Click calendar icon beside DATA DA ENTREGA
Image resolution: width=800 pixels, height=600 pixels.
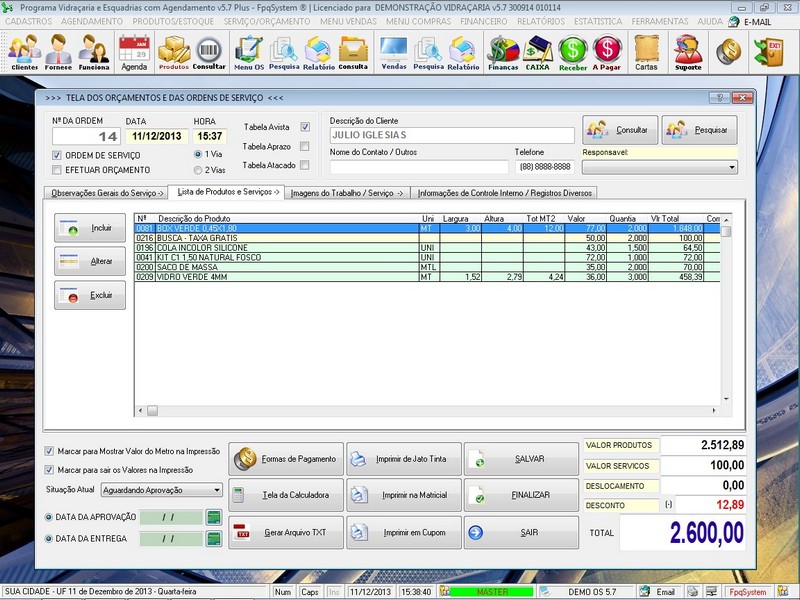[213, 539]
